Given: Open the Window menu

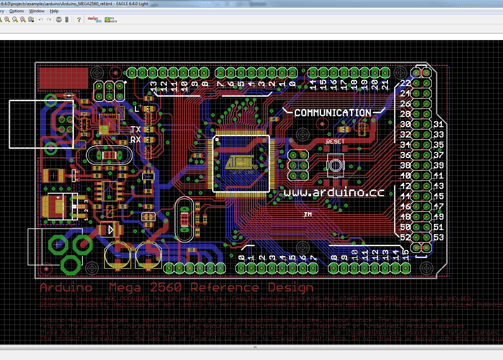Looking at the screenshot, I should click(x=37, y=11).
